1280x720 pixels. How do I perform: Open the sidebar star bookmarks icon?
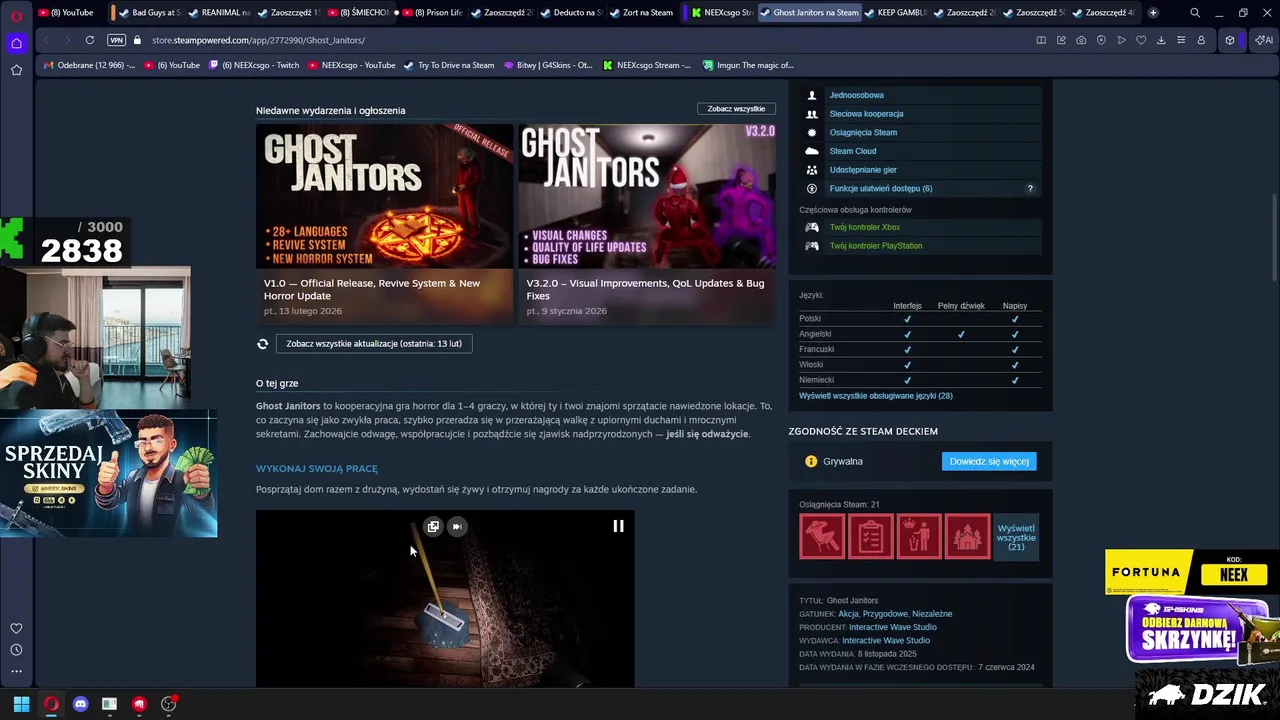[16, 70]
